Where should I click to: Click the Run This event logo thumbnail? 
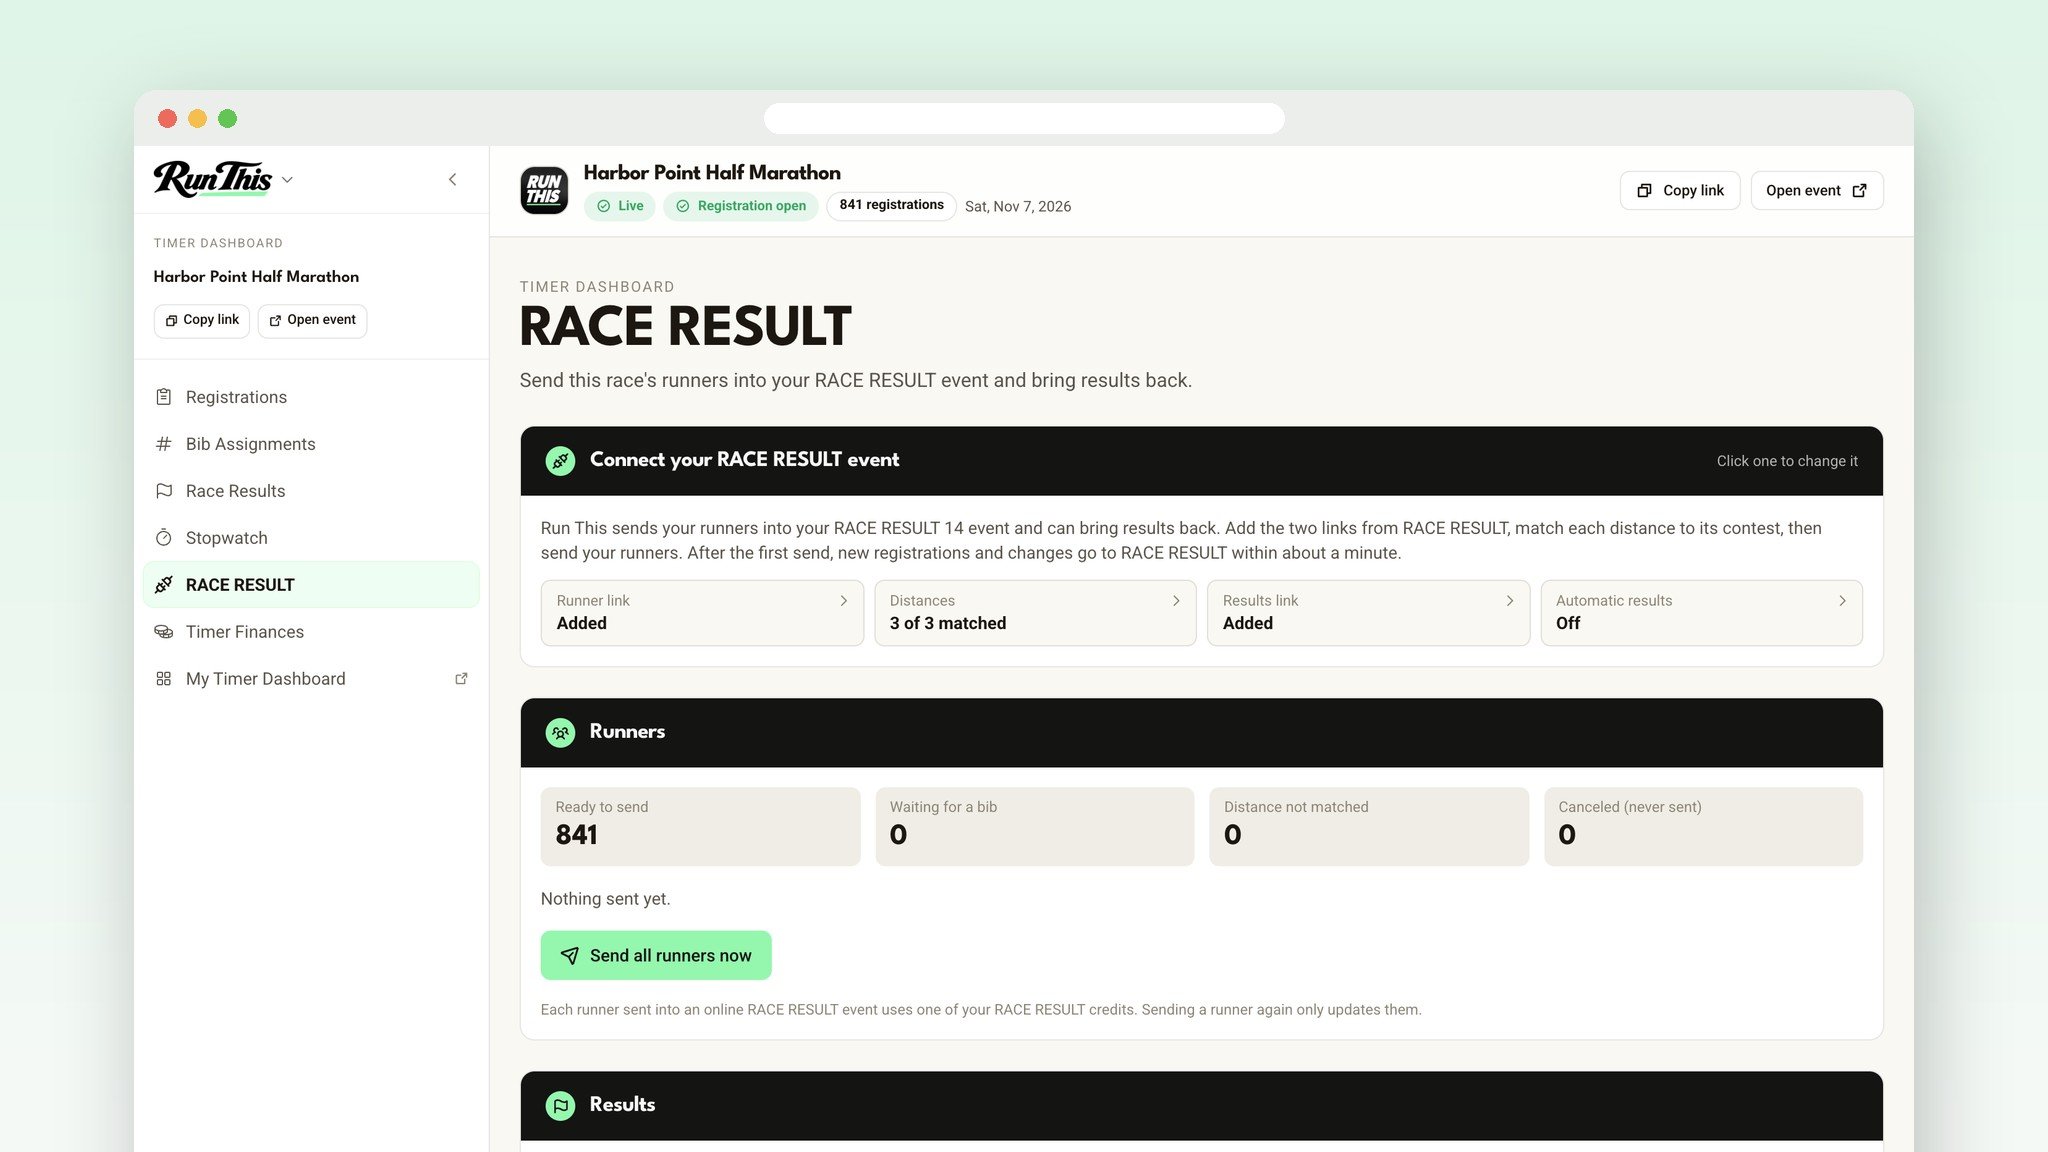pyautogui.click(x=544, y=190)
